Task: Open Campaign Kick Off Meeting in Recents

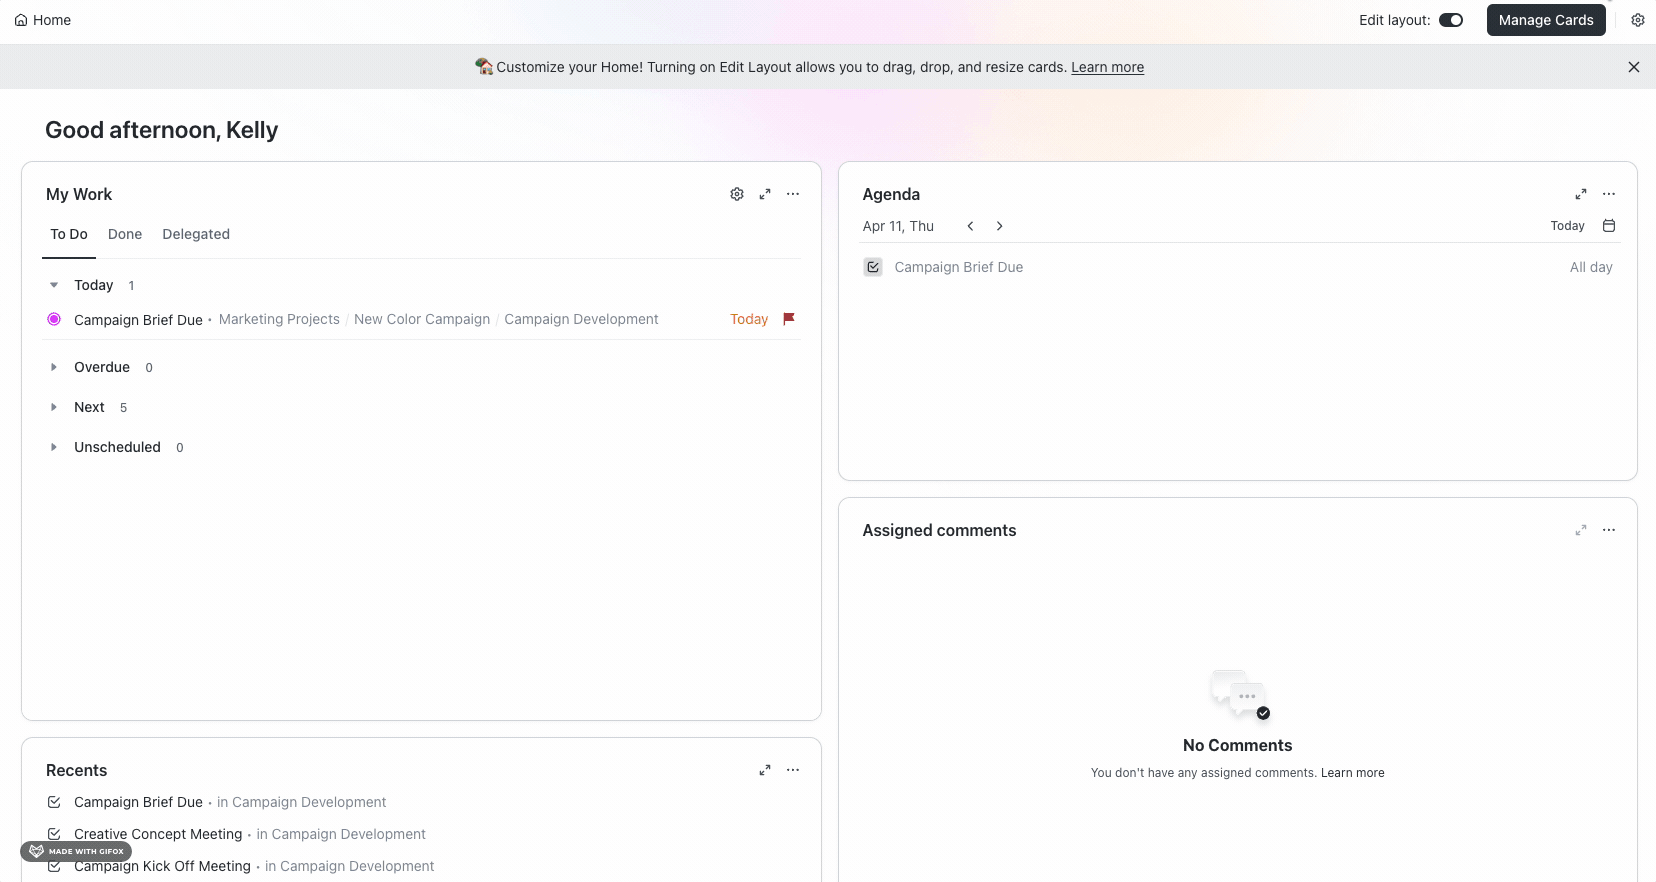Action: [x=162, y=866]
